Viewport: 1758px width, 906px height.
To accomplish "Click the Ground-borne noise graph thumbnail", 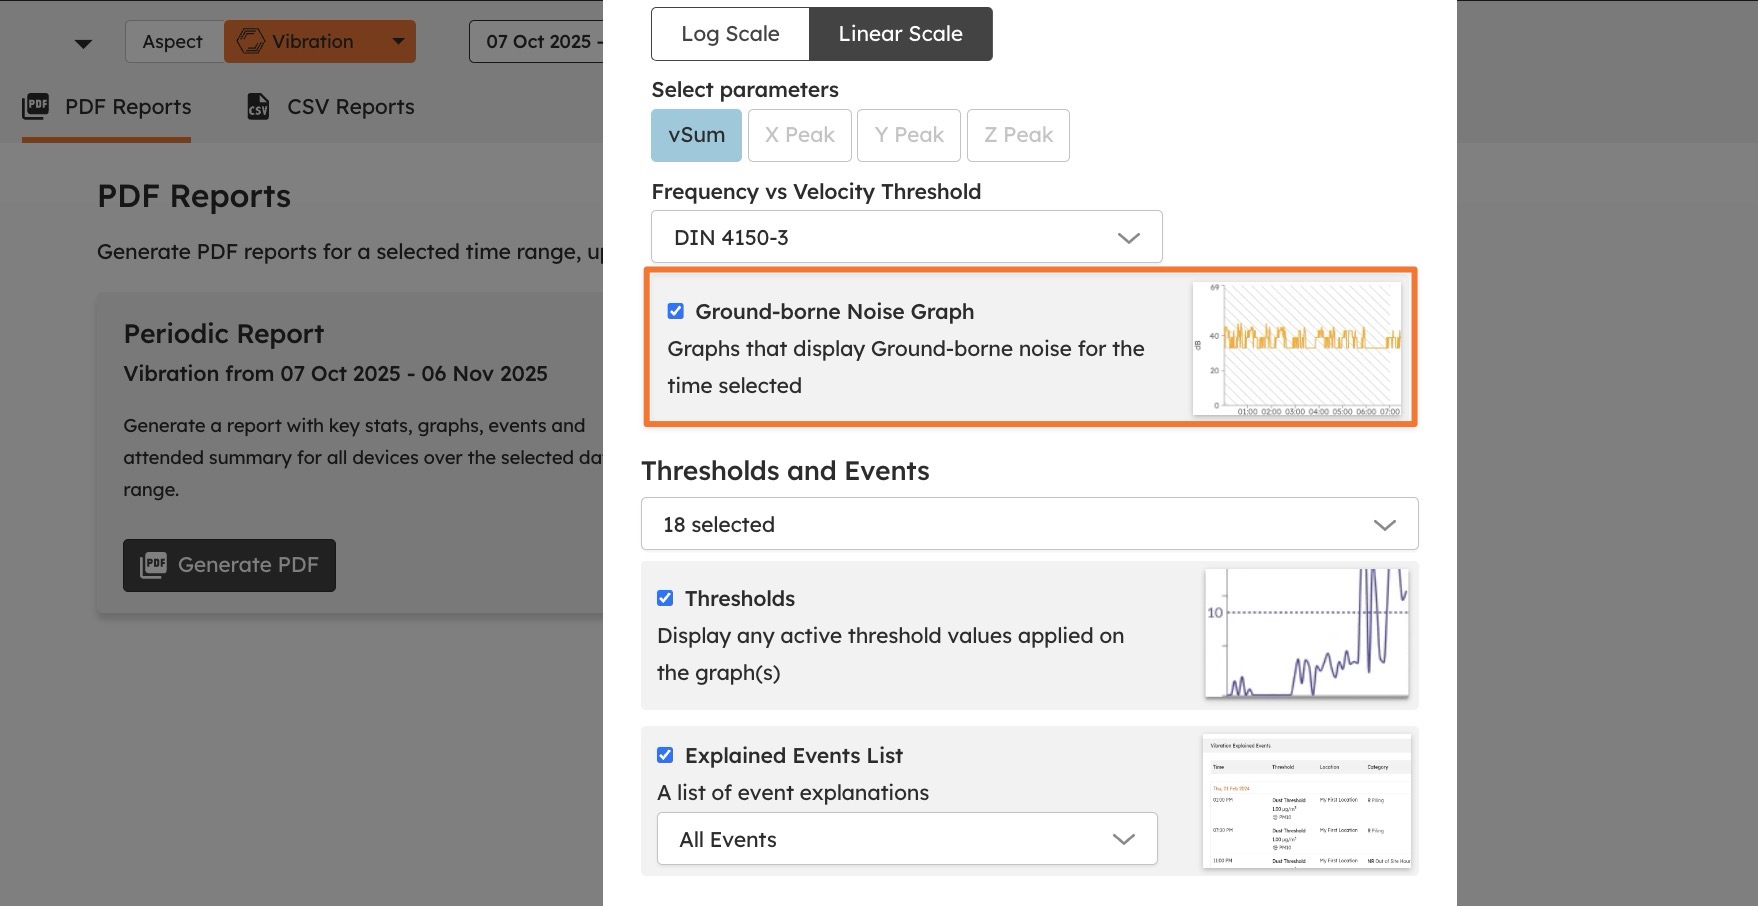I will [1298, 348].
